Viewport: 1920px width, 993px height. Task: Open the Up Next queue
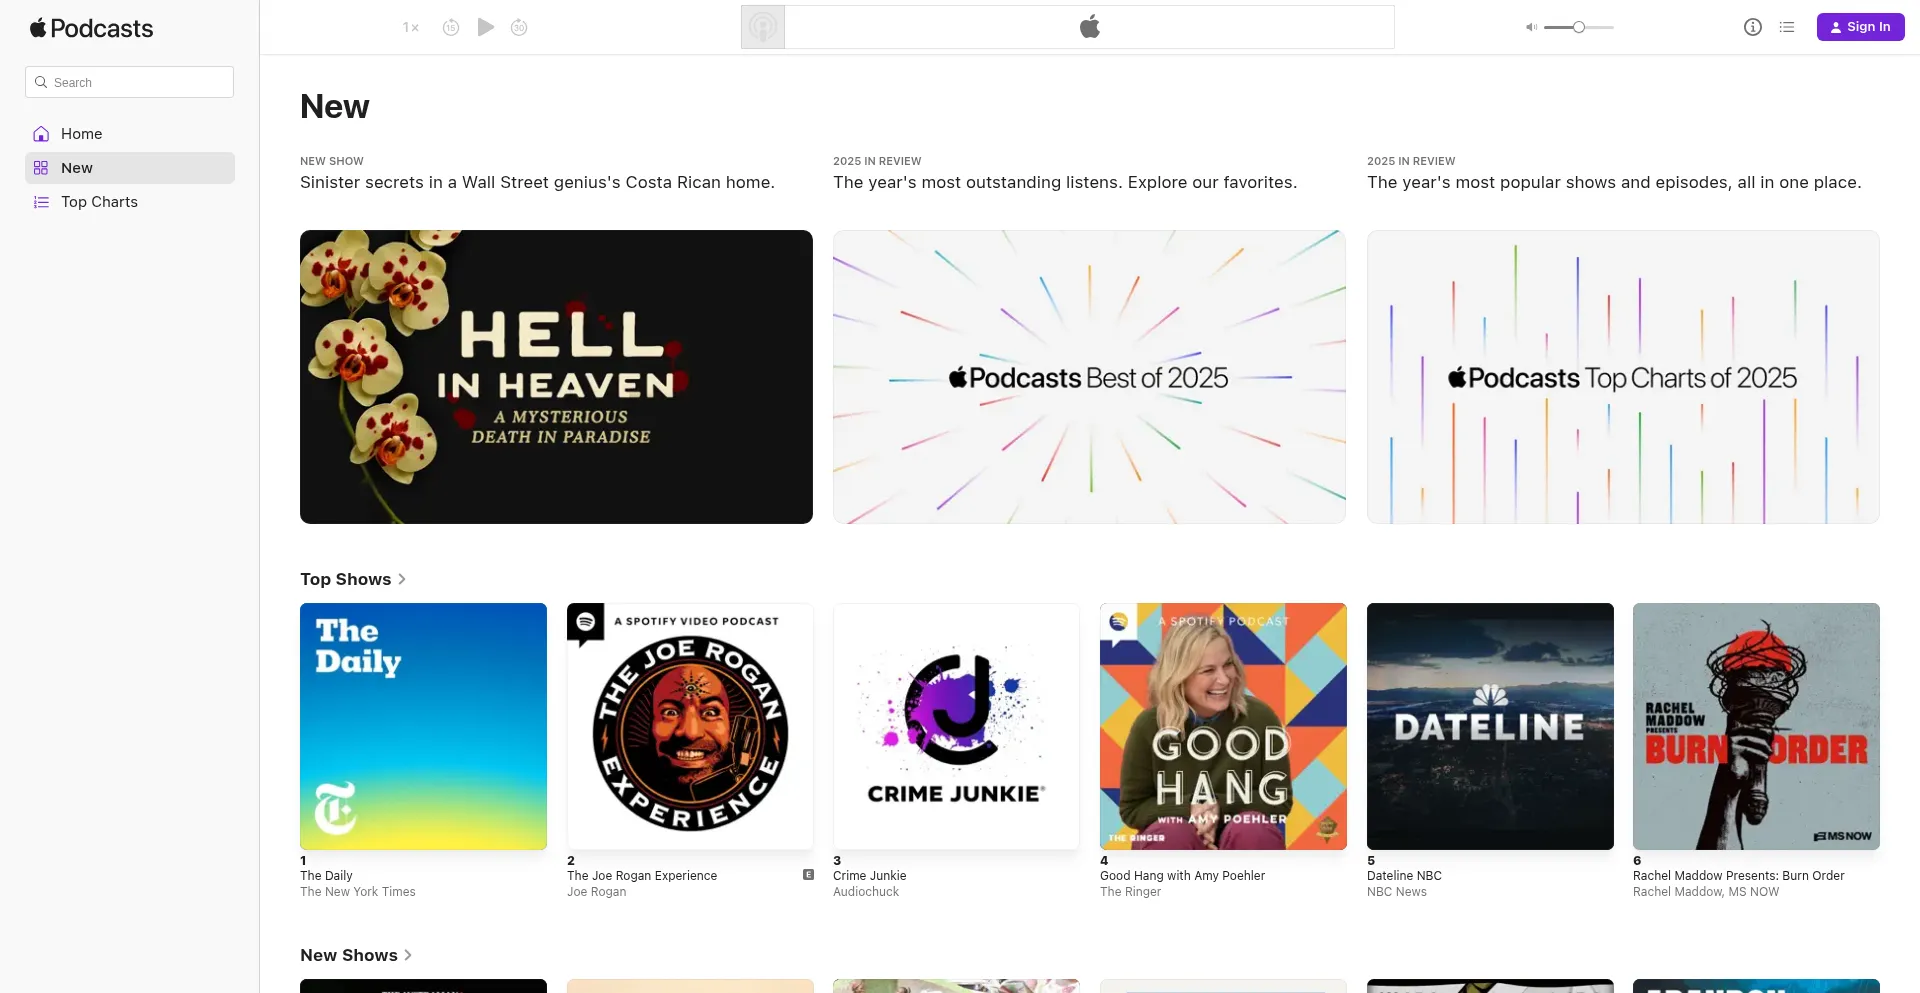pyautogui.click(x=1788, y=27)
